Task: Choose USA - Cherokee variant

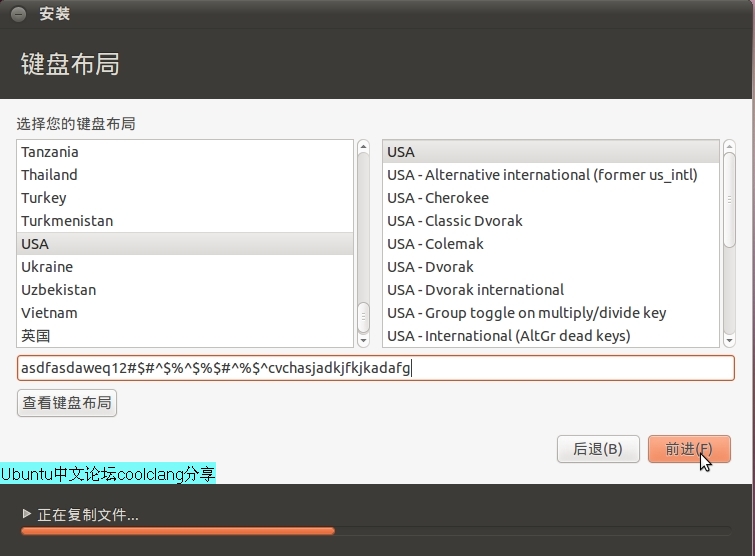Action: tap(551, 198)
